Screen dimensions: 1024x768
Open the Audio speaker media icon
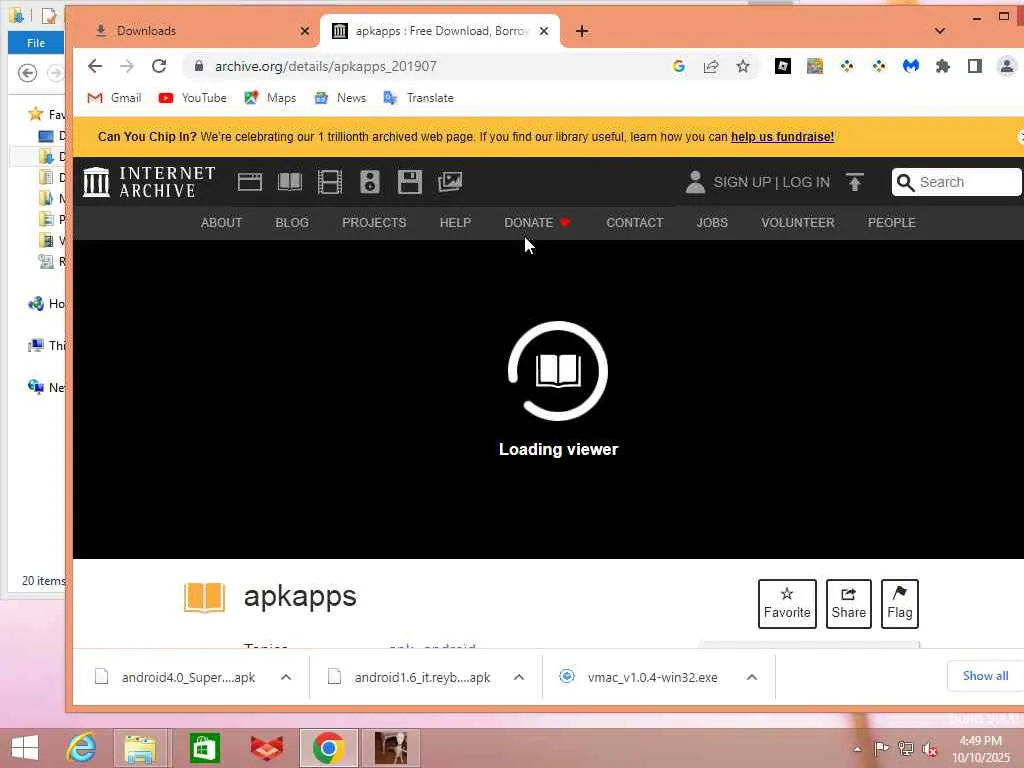(x=370, y=182)
